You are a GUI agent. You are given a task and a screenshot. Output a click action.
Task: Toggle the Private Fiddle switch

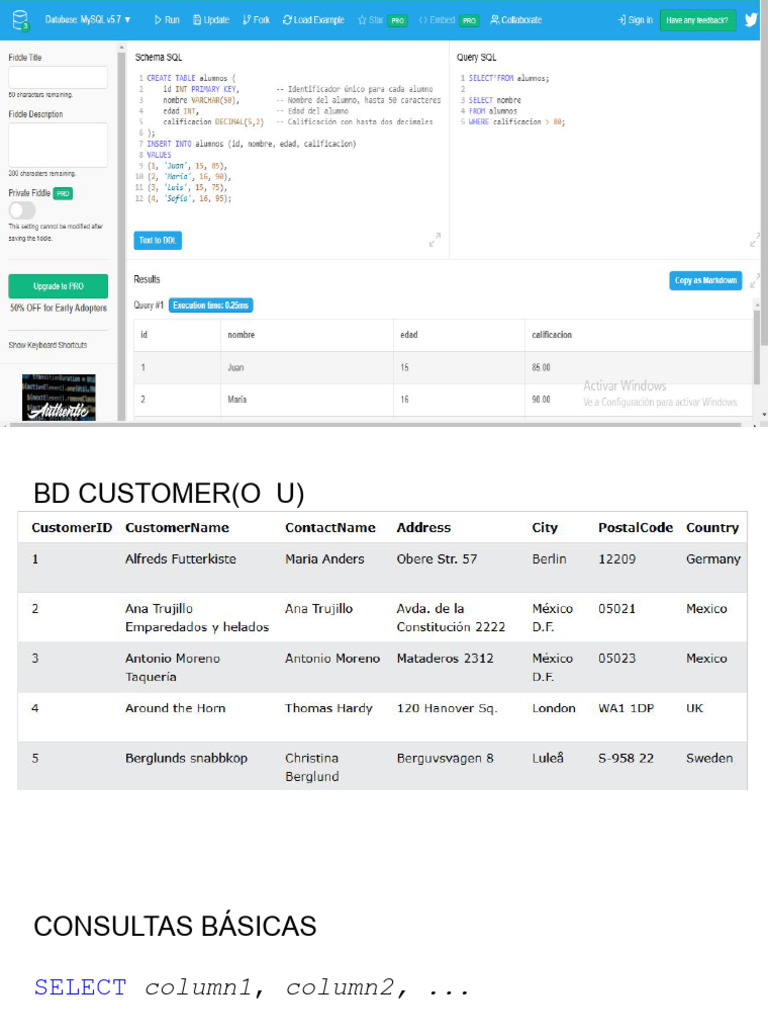click(22, 210)
